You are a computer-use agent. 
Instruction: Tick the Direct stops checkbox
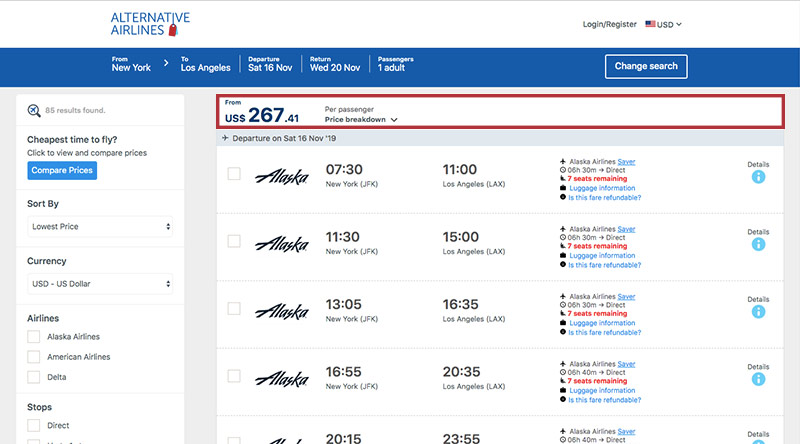[34, 425]
